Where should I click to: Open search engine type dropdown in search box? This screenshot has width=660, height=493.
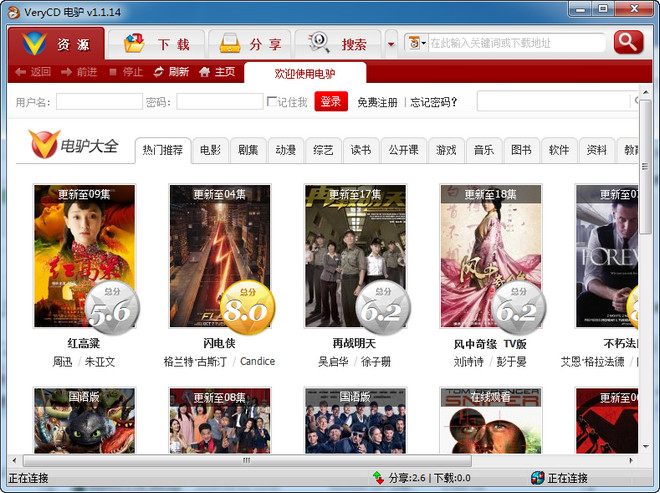[417, 43]
